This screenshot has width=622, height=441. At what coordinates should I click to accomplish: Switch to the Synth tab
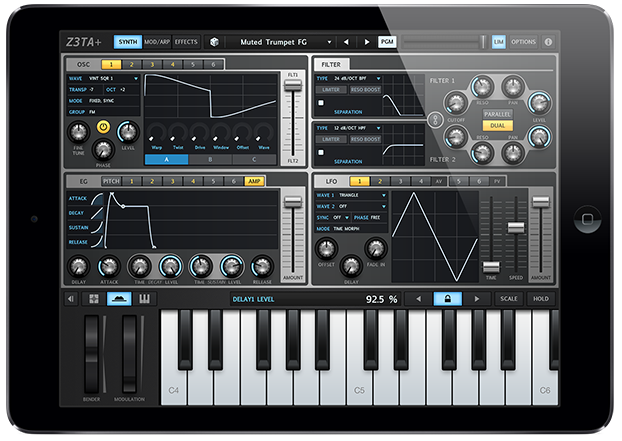pyautogui.click(x=128, y=42)
